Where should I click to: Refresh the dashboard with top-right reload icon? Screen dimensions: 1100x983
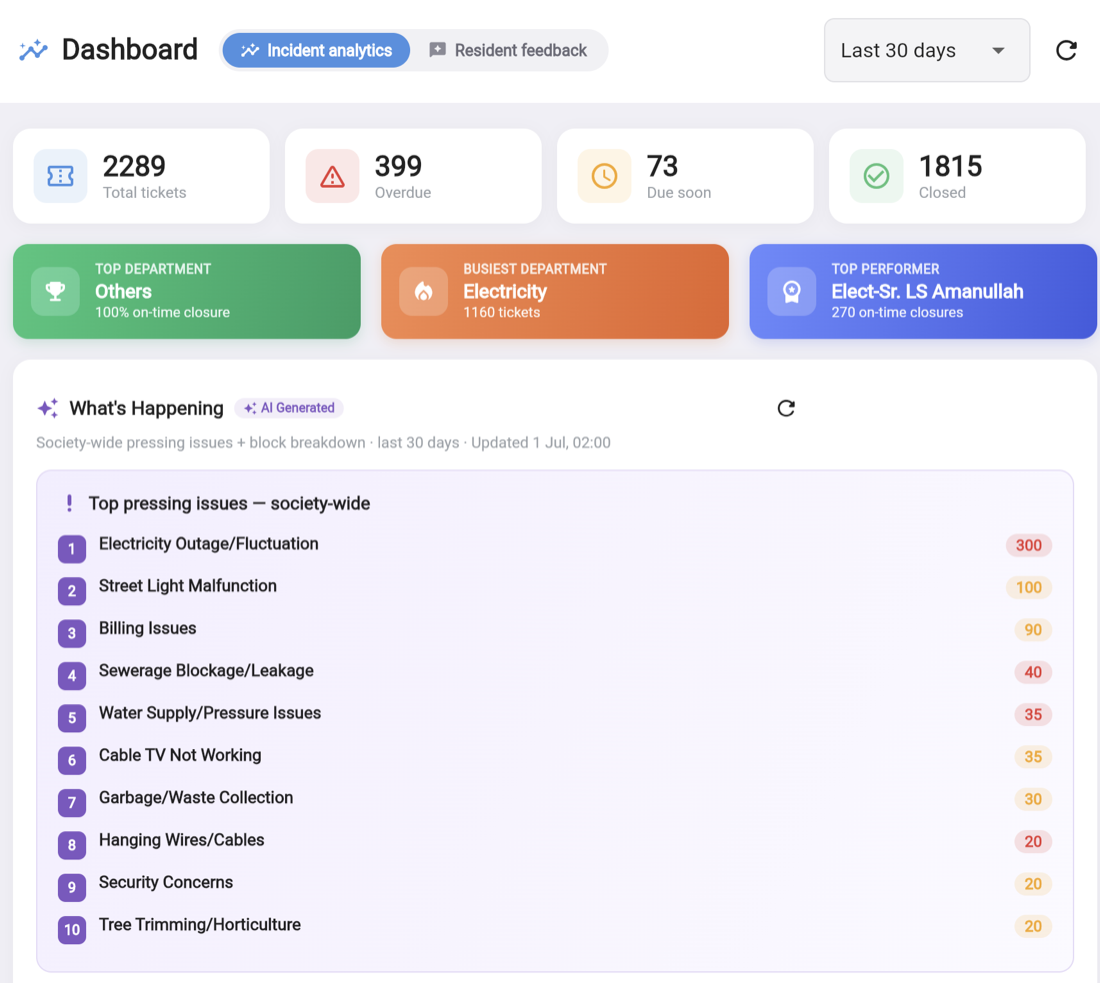[x=1066, y=51]
